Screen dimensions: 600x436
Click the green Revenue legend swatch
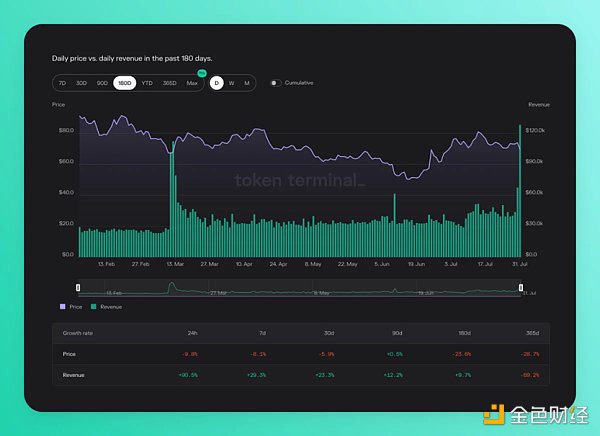click(x=93, y=307)
